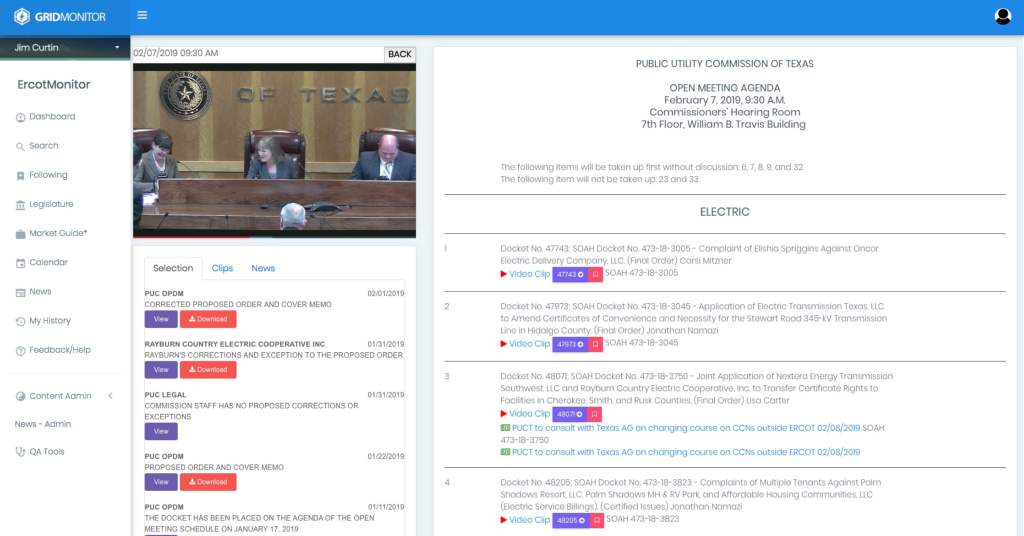
Task: Switch to the Clips tab
Action: tap(222, 268)
